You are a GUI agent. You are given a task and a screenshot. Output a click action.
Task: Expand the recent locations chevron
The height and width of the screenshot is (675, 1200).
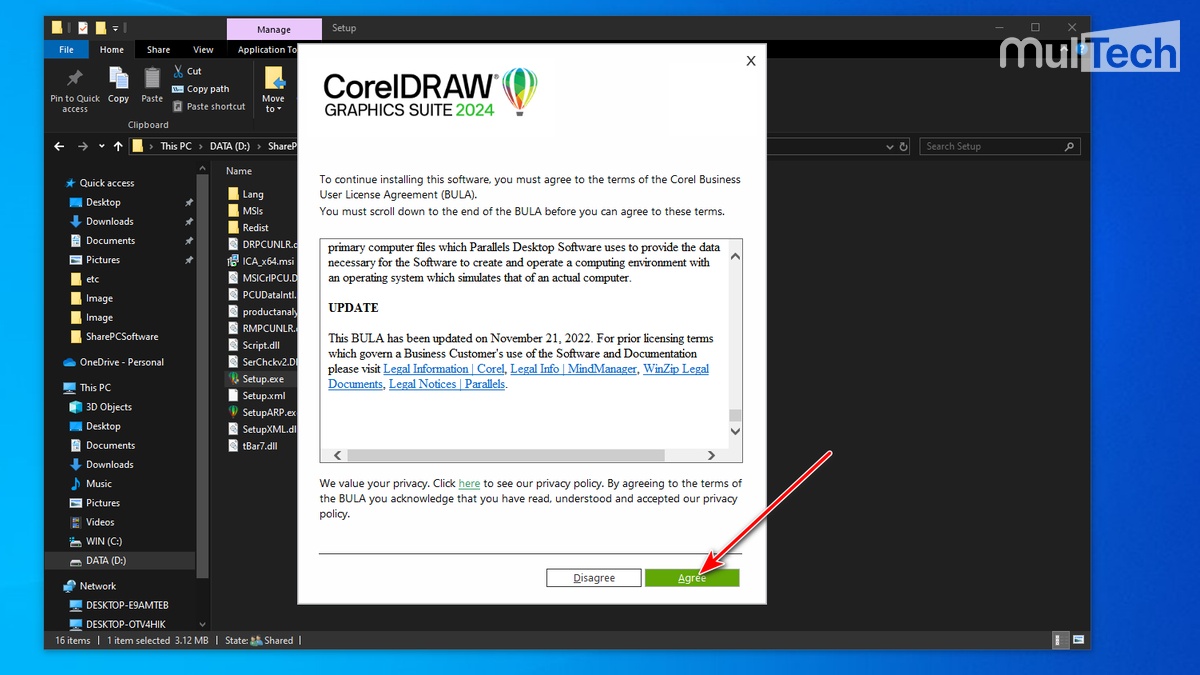coord(102,146)
